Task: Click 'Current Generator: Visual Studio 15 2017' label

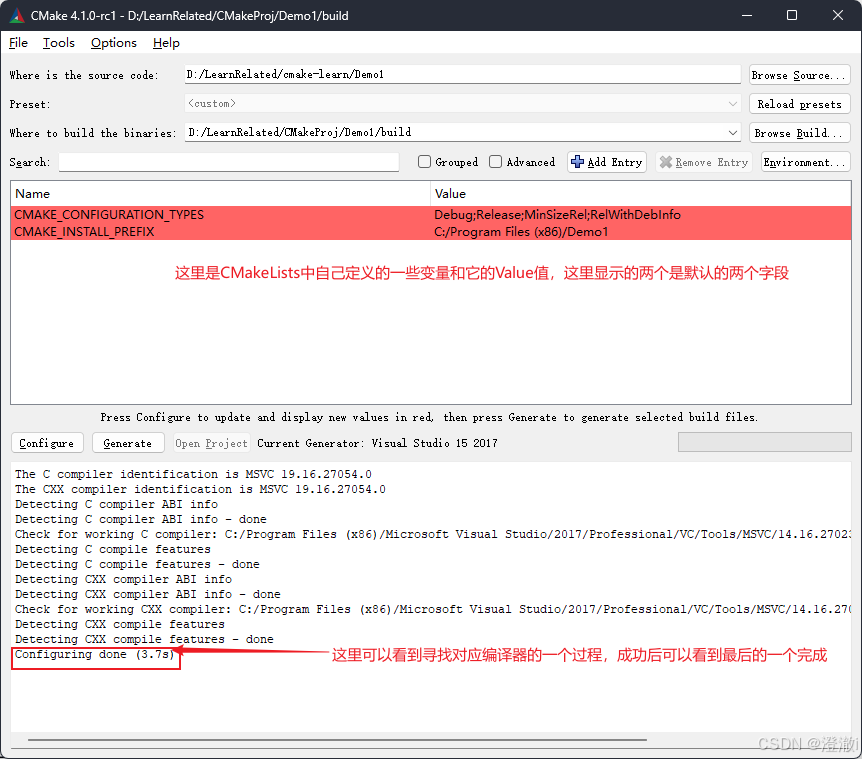Action: pos(377,443)
